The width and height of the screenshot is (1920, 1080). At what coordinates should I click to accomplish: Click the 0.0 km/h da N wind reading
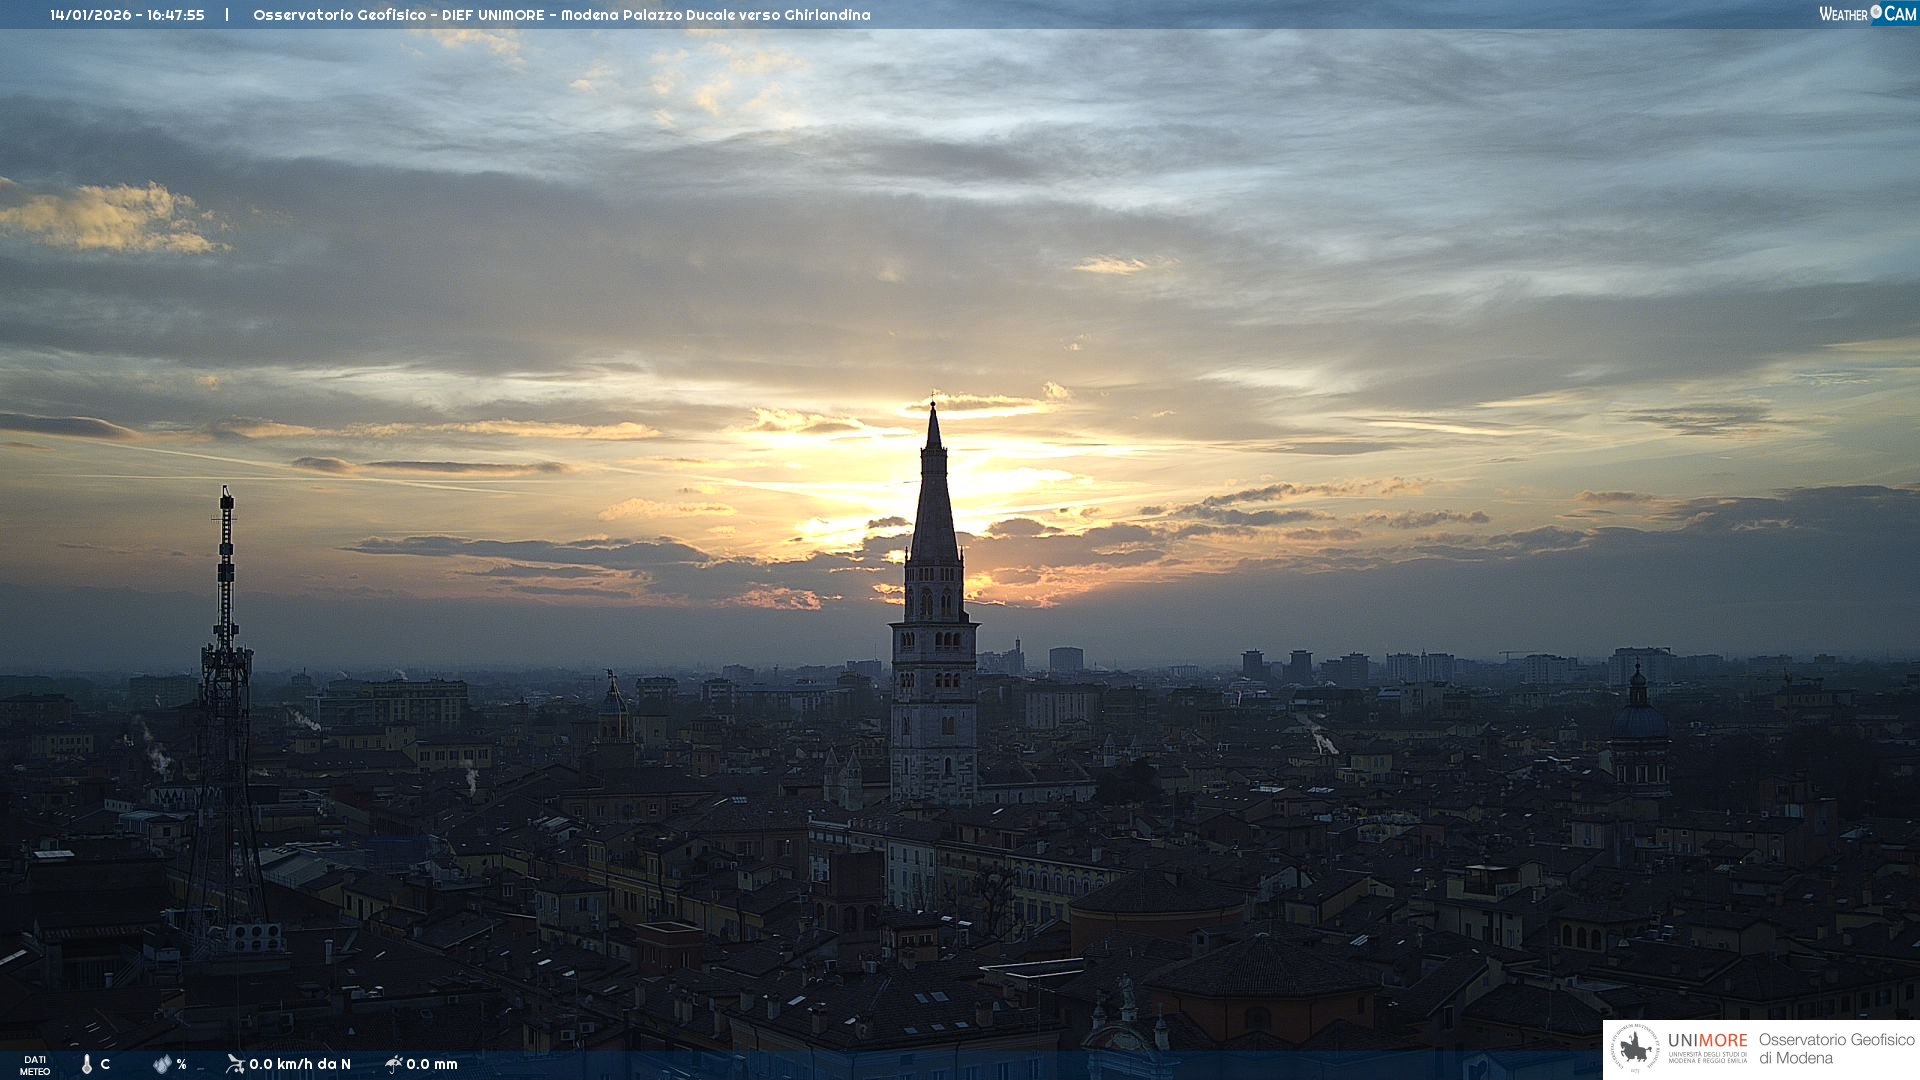[300, 1064]
